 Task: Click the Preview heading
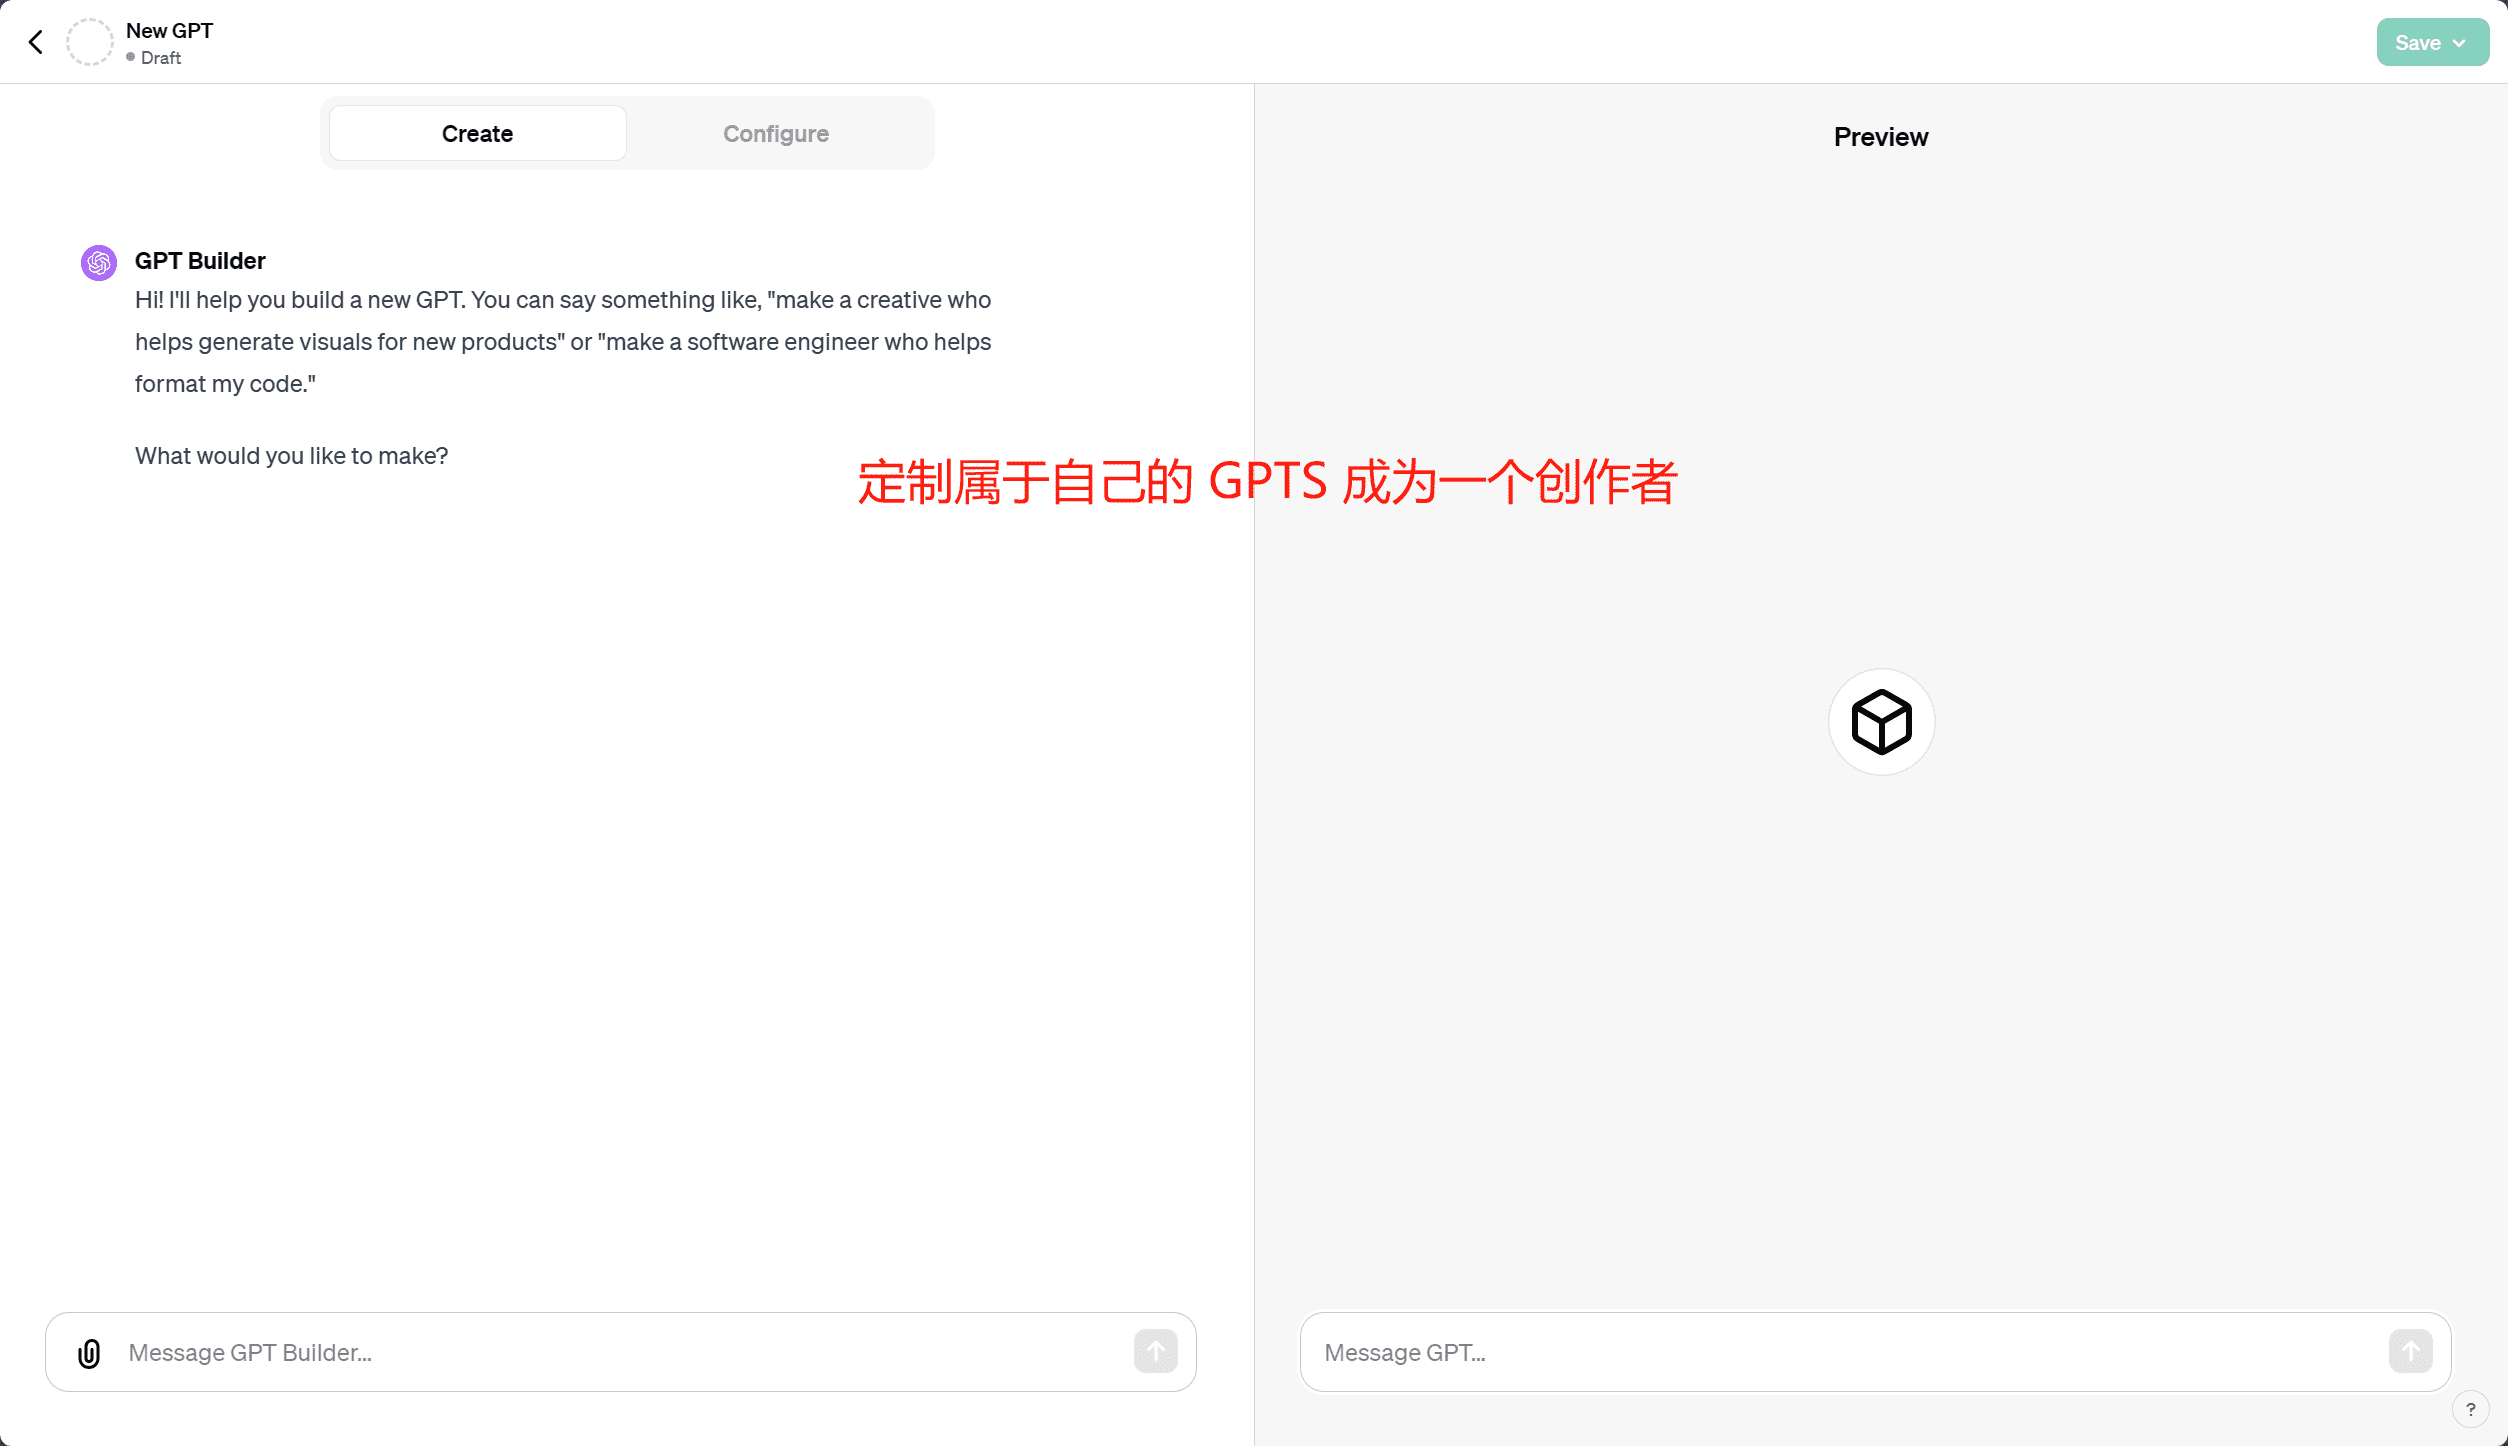coord(1880,137)
